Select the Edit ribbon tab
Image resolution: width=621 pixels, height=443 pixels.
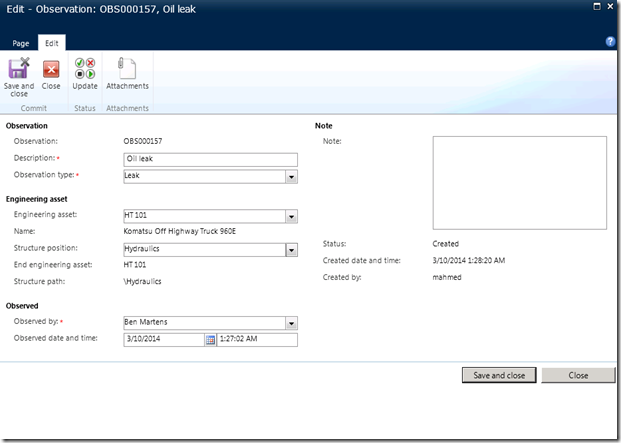click(52, 43)
